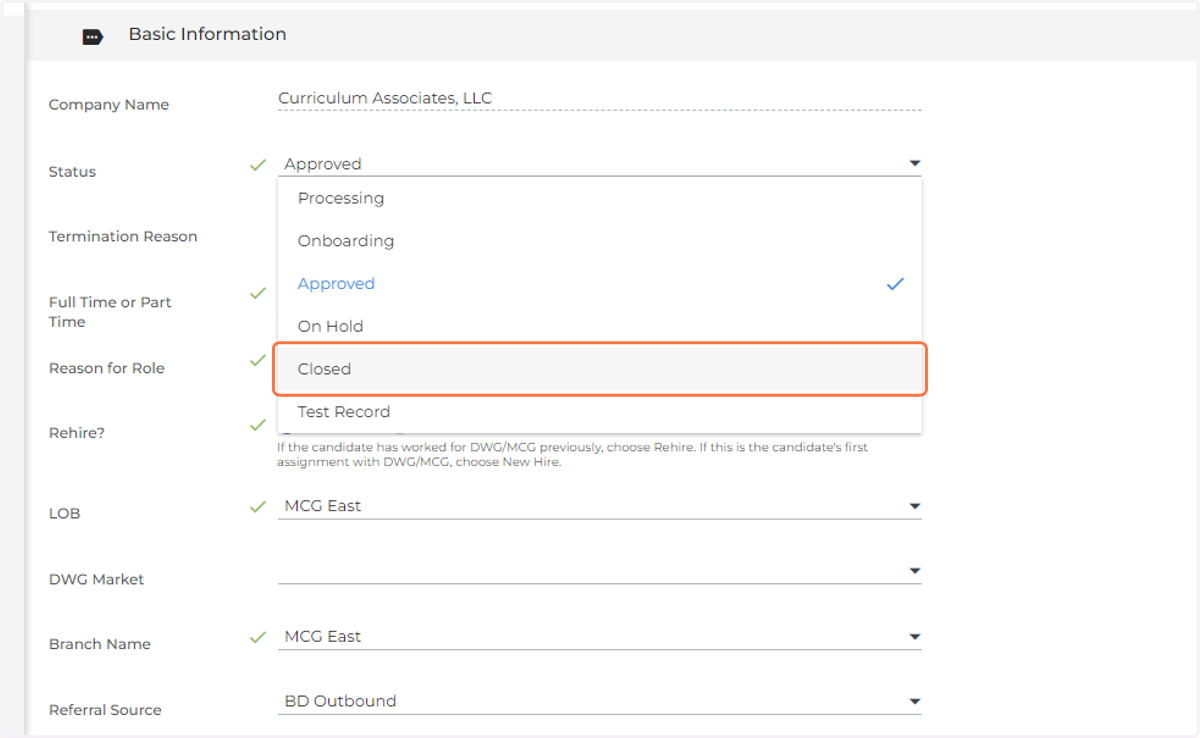Select On Hold in the Status list
Screen dimensions: 1200x738
click(x=599, y=326)
